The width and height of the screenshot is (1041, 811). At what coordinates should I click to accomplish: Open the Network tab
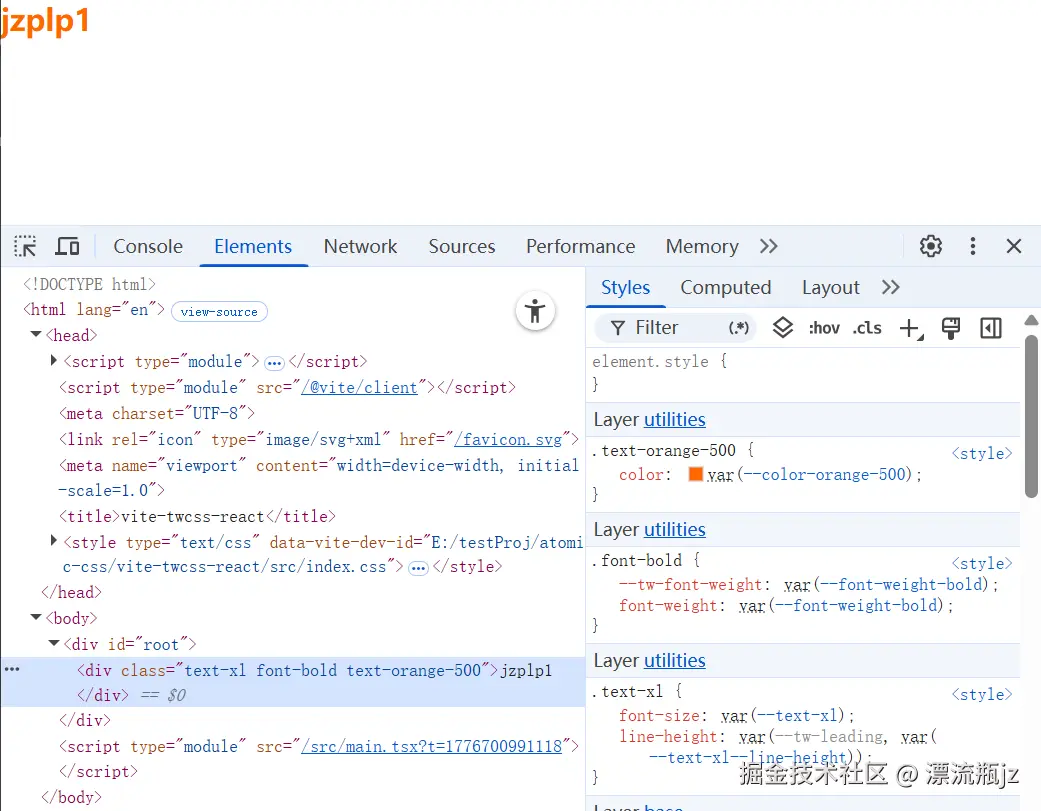pyautogui.click(x=360, y=246)
